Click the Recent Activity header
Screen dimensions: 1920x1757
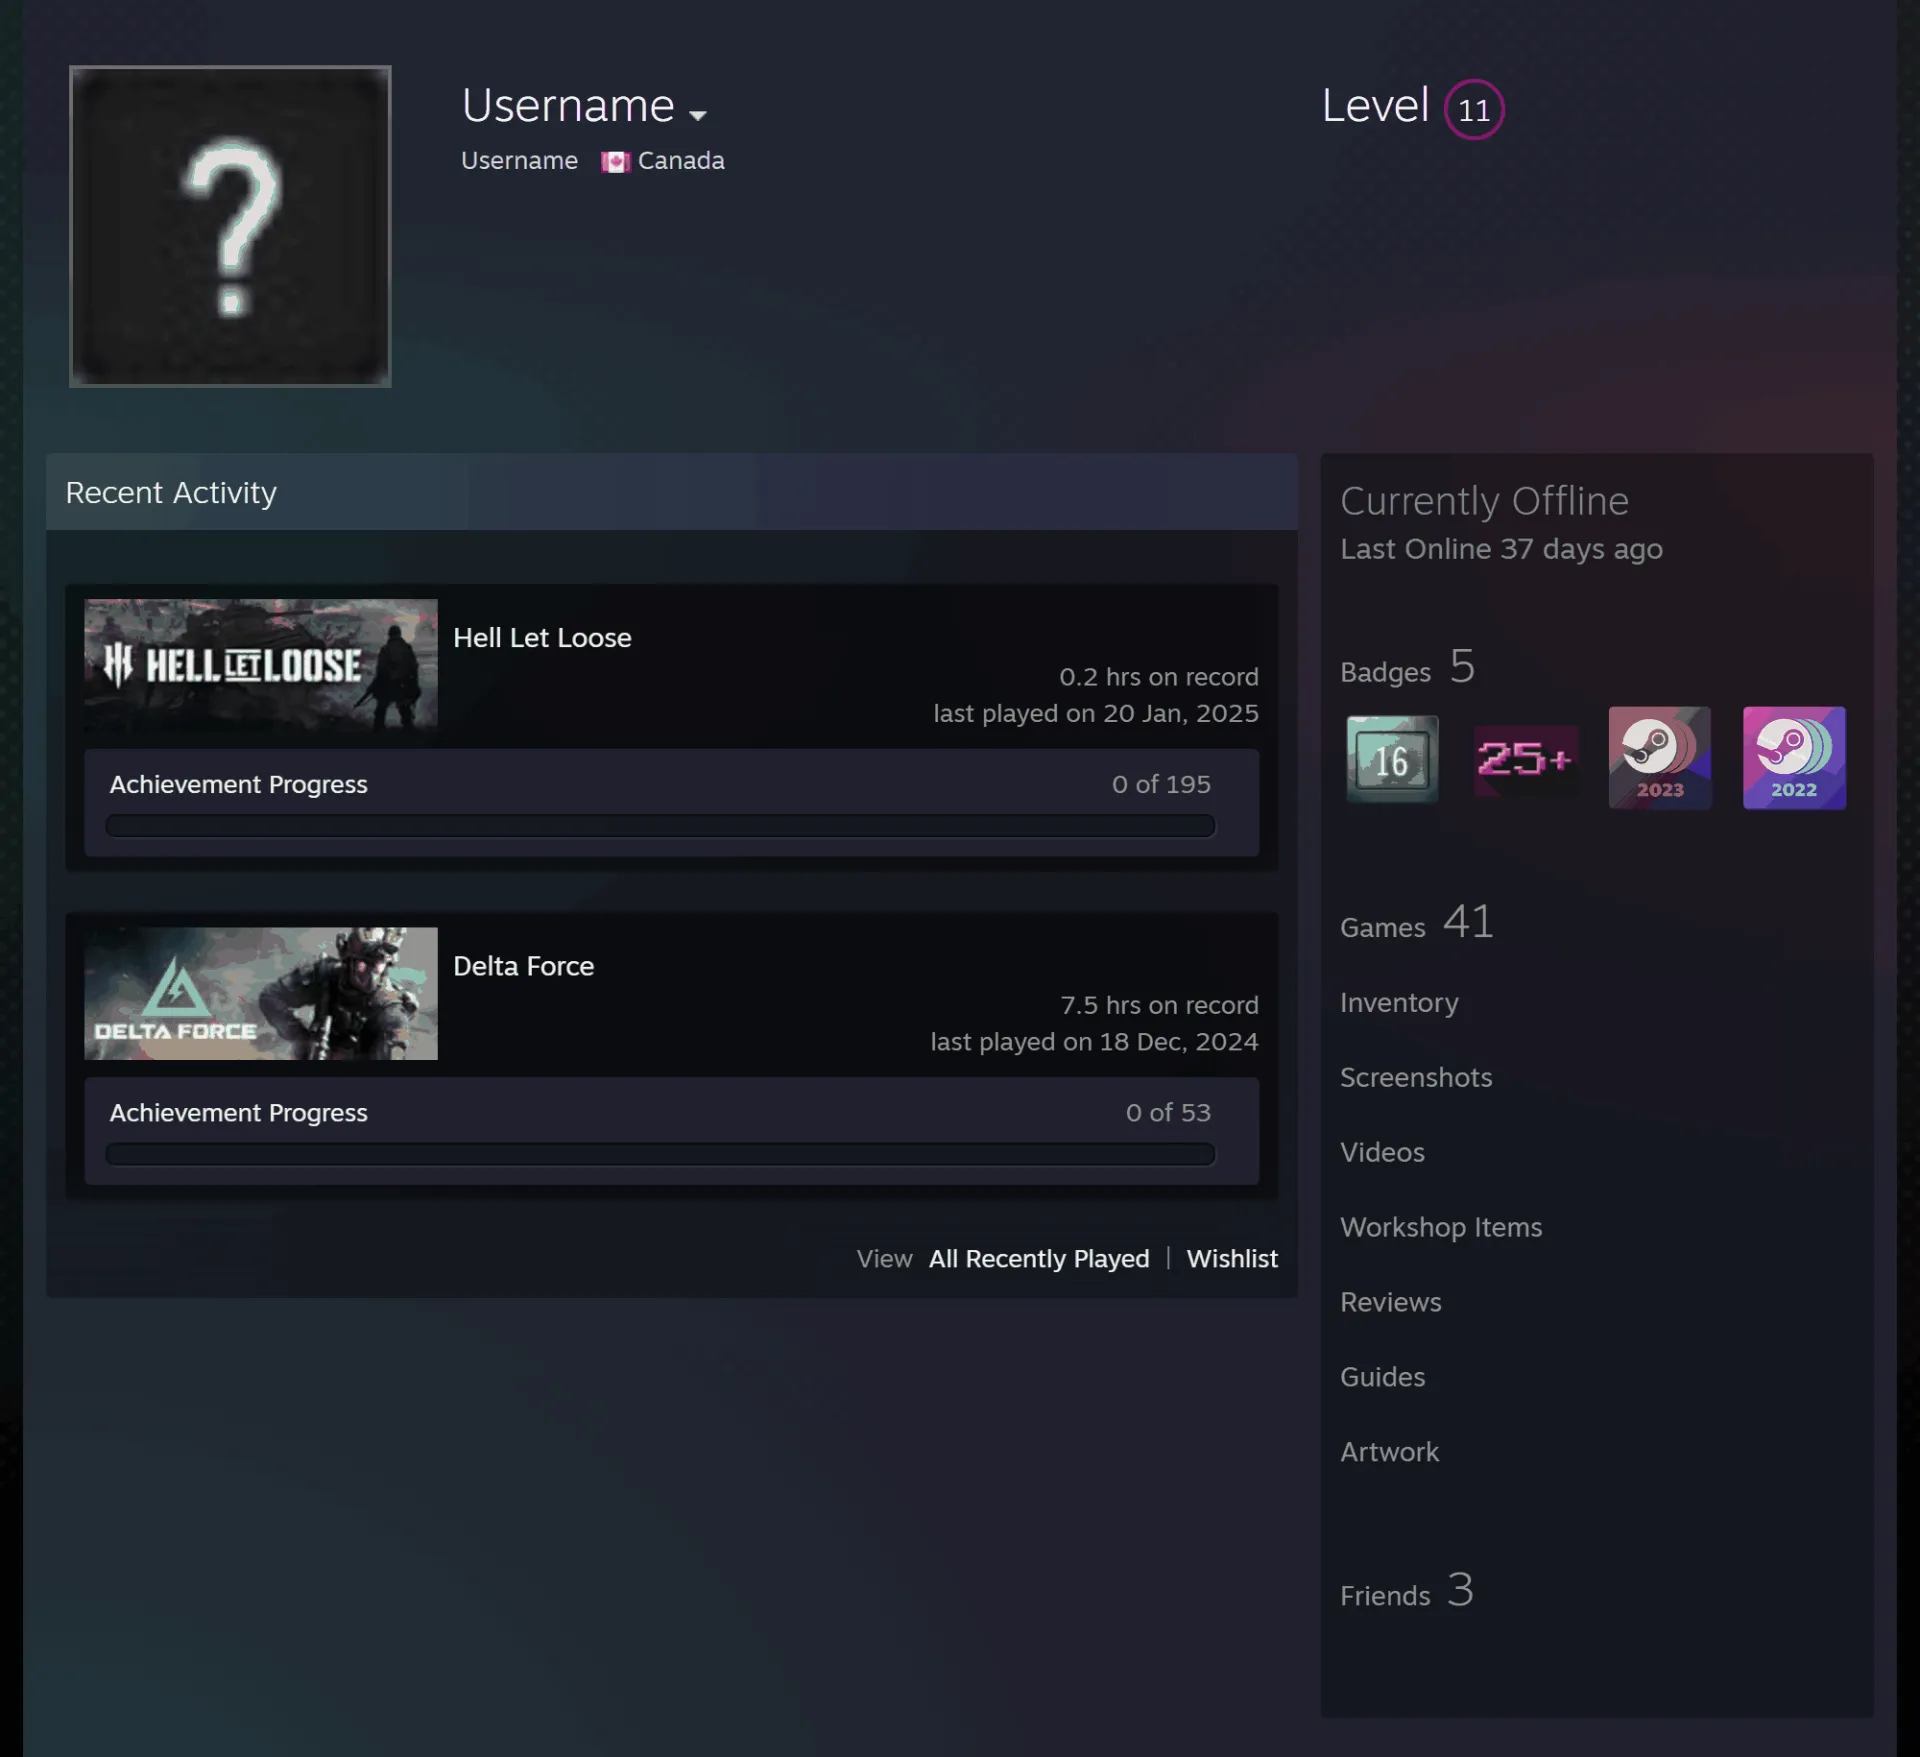671,492
